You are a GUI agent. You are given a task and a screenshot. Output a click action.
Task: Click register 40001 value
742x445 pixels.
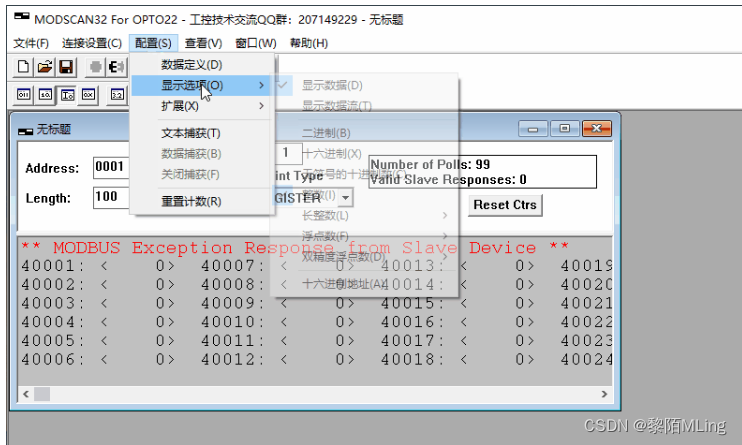click(138, 266)
